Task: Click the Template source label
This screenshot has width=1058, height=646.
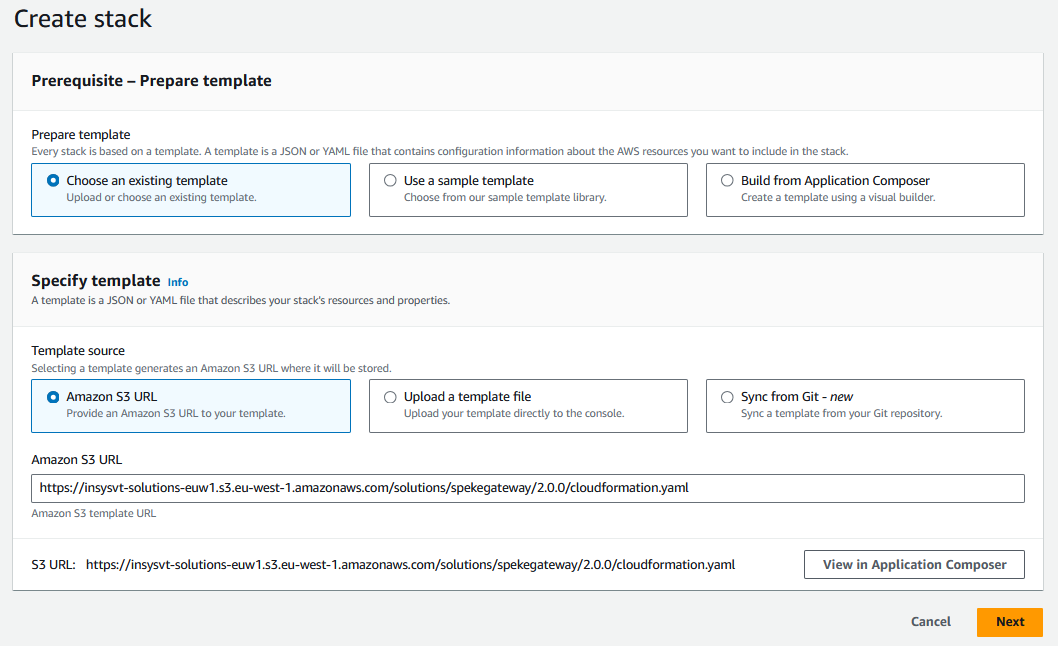Action: [x=78, y=350]
